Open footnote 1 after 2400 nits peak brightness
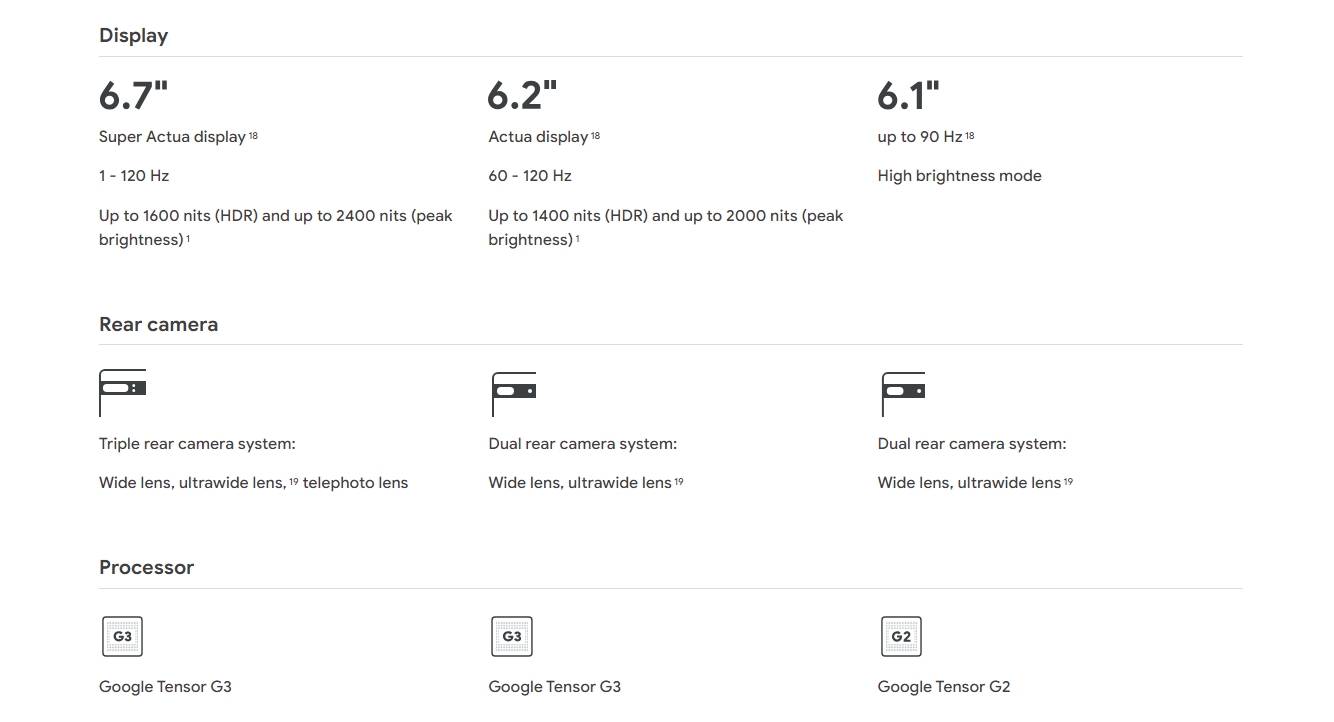The height and width of the screenshot is (722, 1334). [188, 239]
